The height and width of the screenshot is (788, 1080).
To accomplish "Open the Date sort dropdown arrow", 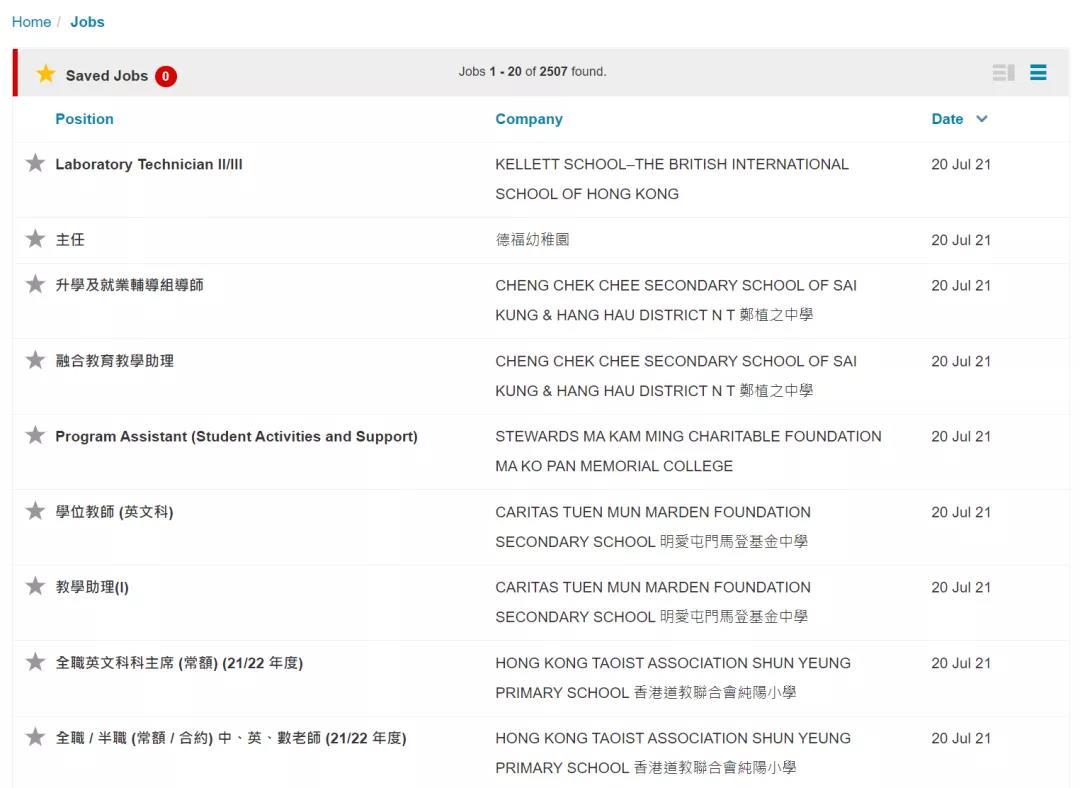I will 981,118.
